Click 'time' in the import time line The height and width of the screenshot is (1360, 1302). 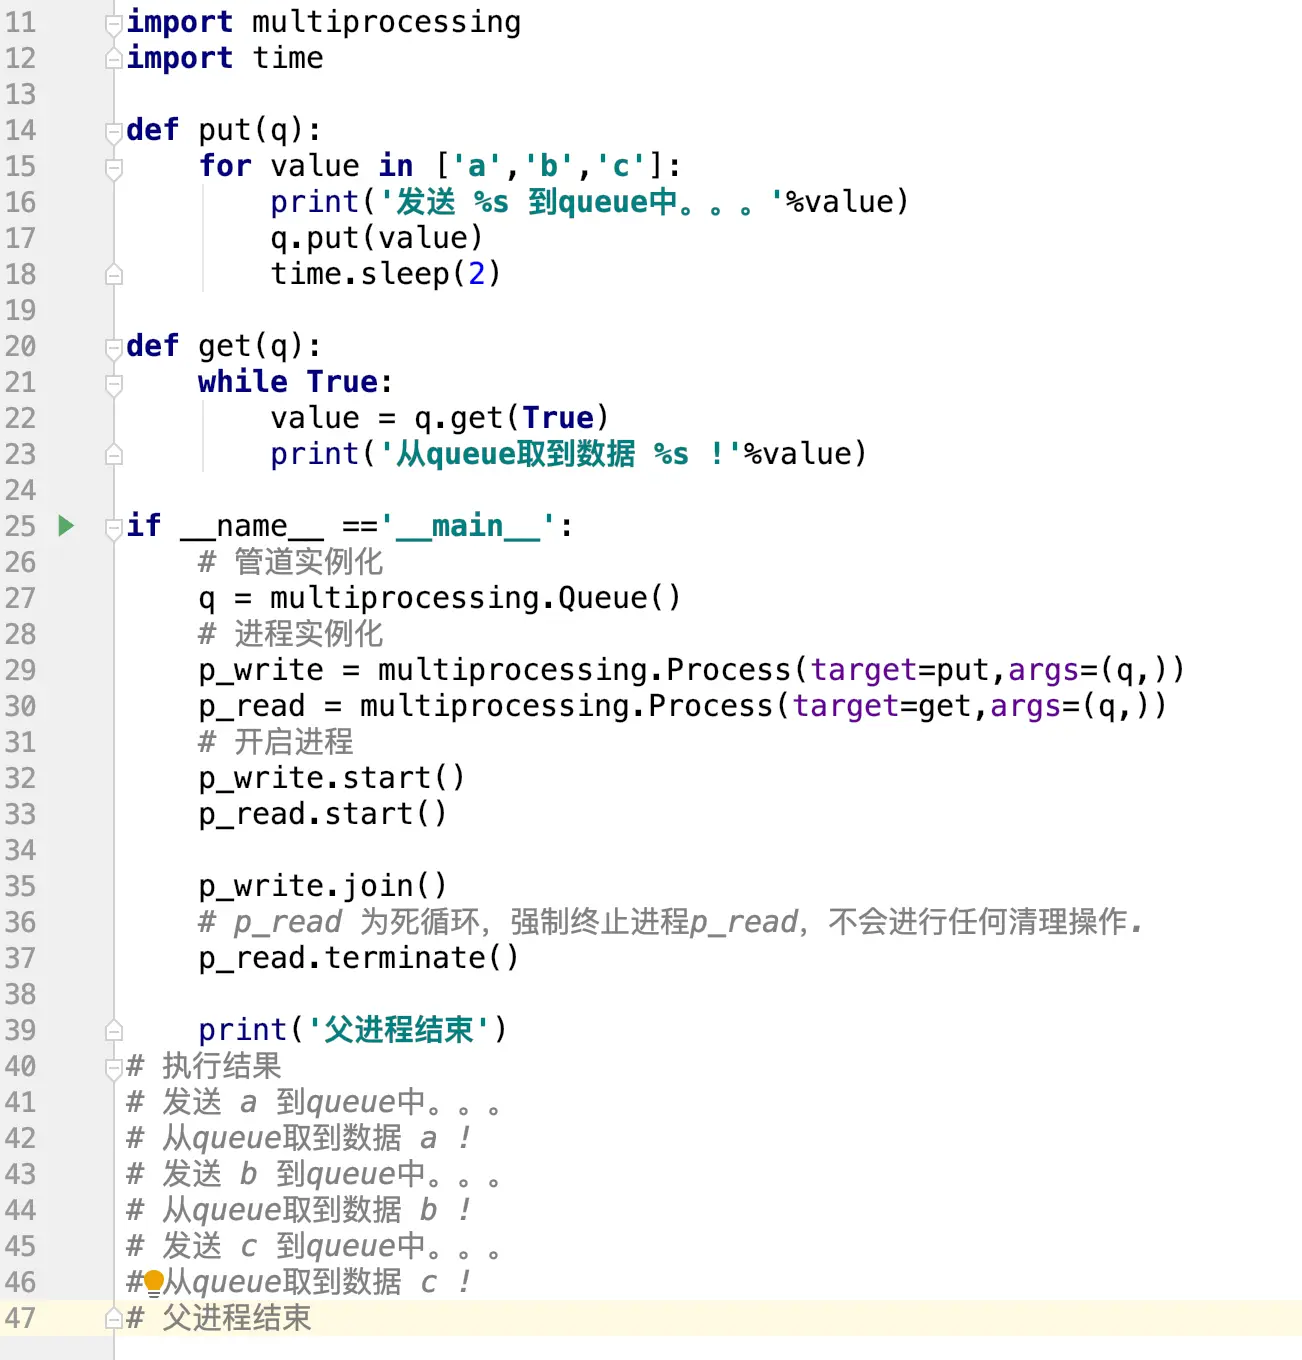click(288, 58)
